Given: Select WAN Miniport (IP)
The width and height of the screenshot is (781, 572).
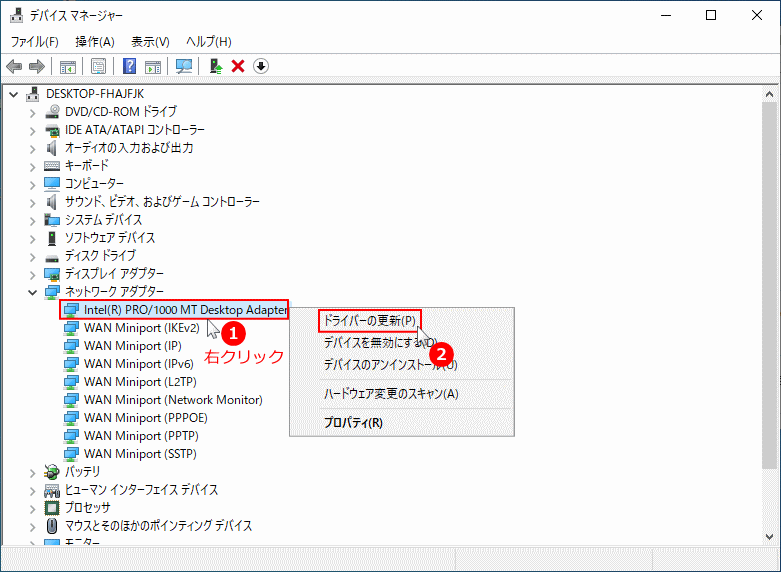Looking at the screenshot, I should pyautogui.click(x=132, y=346).
